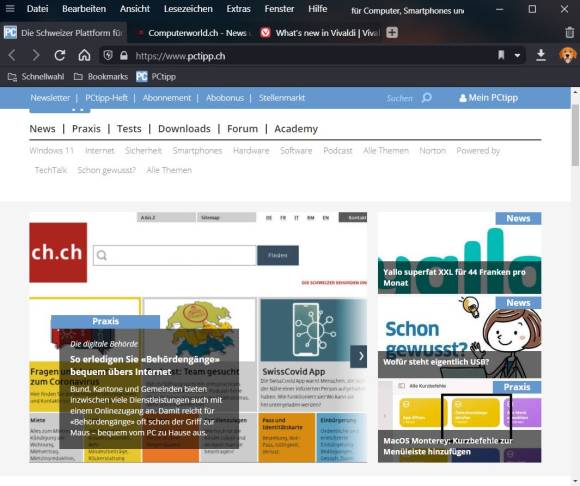Screen dimensions: 580x486
Task: Open the Norton topic link
Action: [432, 151]
